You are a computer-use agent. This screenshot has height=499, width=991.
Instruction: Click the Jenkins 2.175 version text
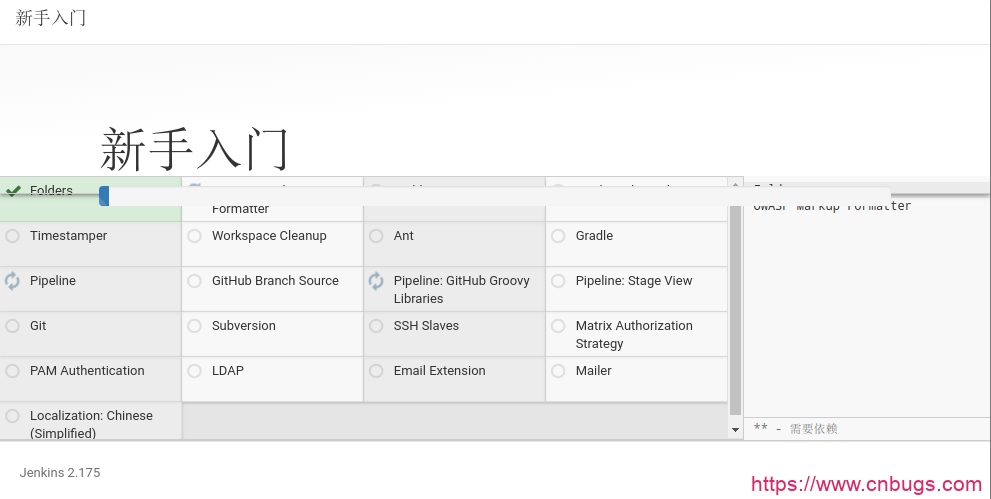pyautogui.click(x=60, y=473)
